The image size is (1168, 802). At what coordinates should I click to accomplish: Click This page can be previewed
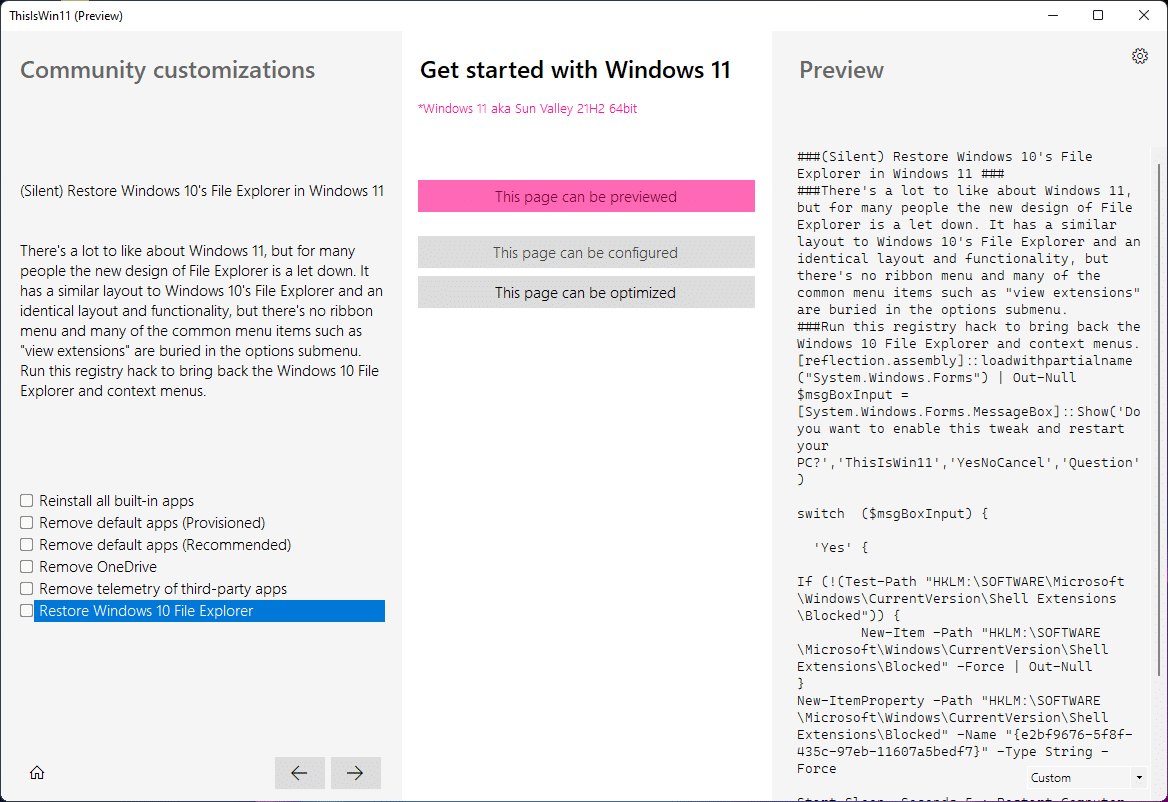(x=586, y=196)
